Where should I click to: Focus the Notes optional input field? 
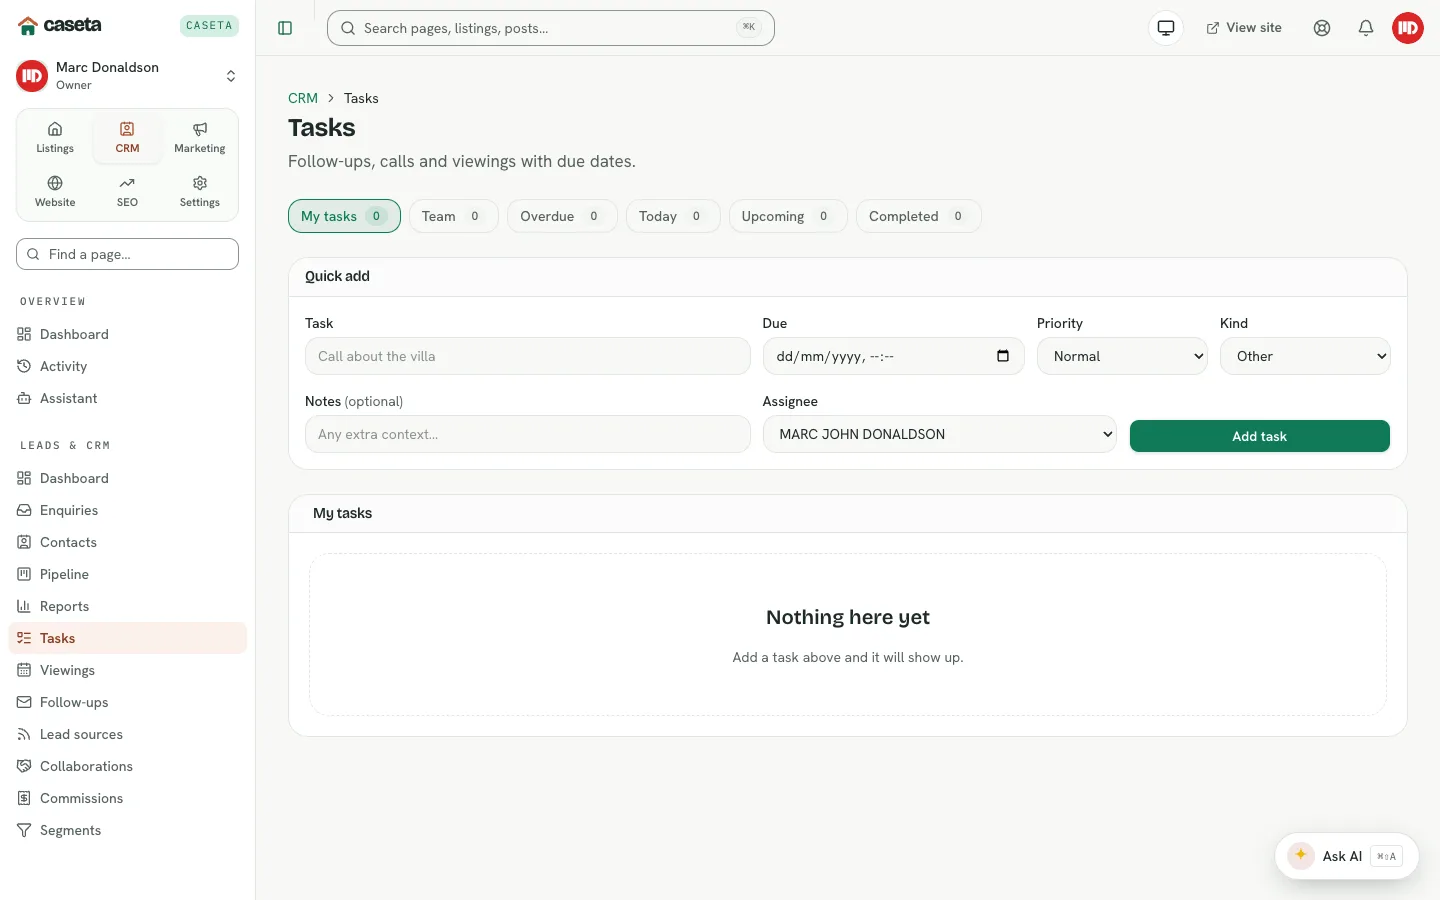[x=527, y=434]
